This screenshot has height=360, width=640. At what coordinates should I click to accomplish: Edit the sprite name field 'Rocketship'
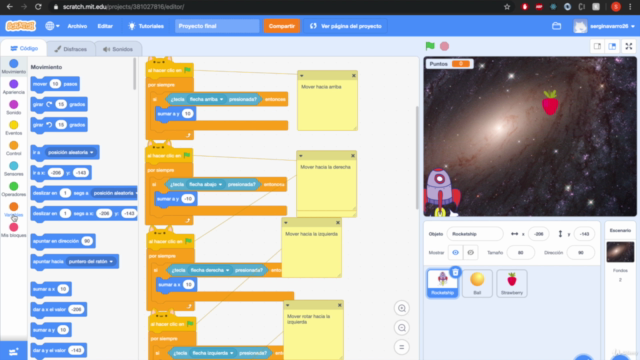click(x=475, y=234)
